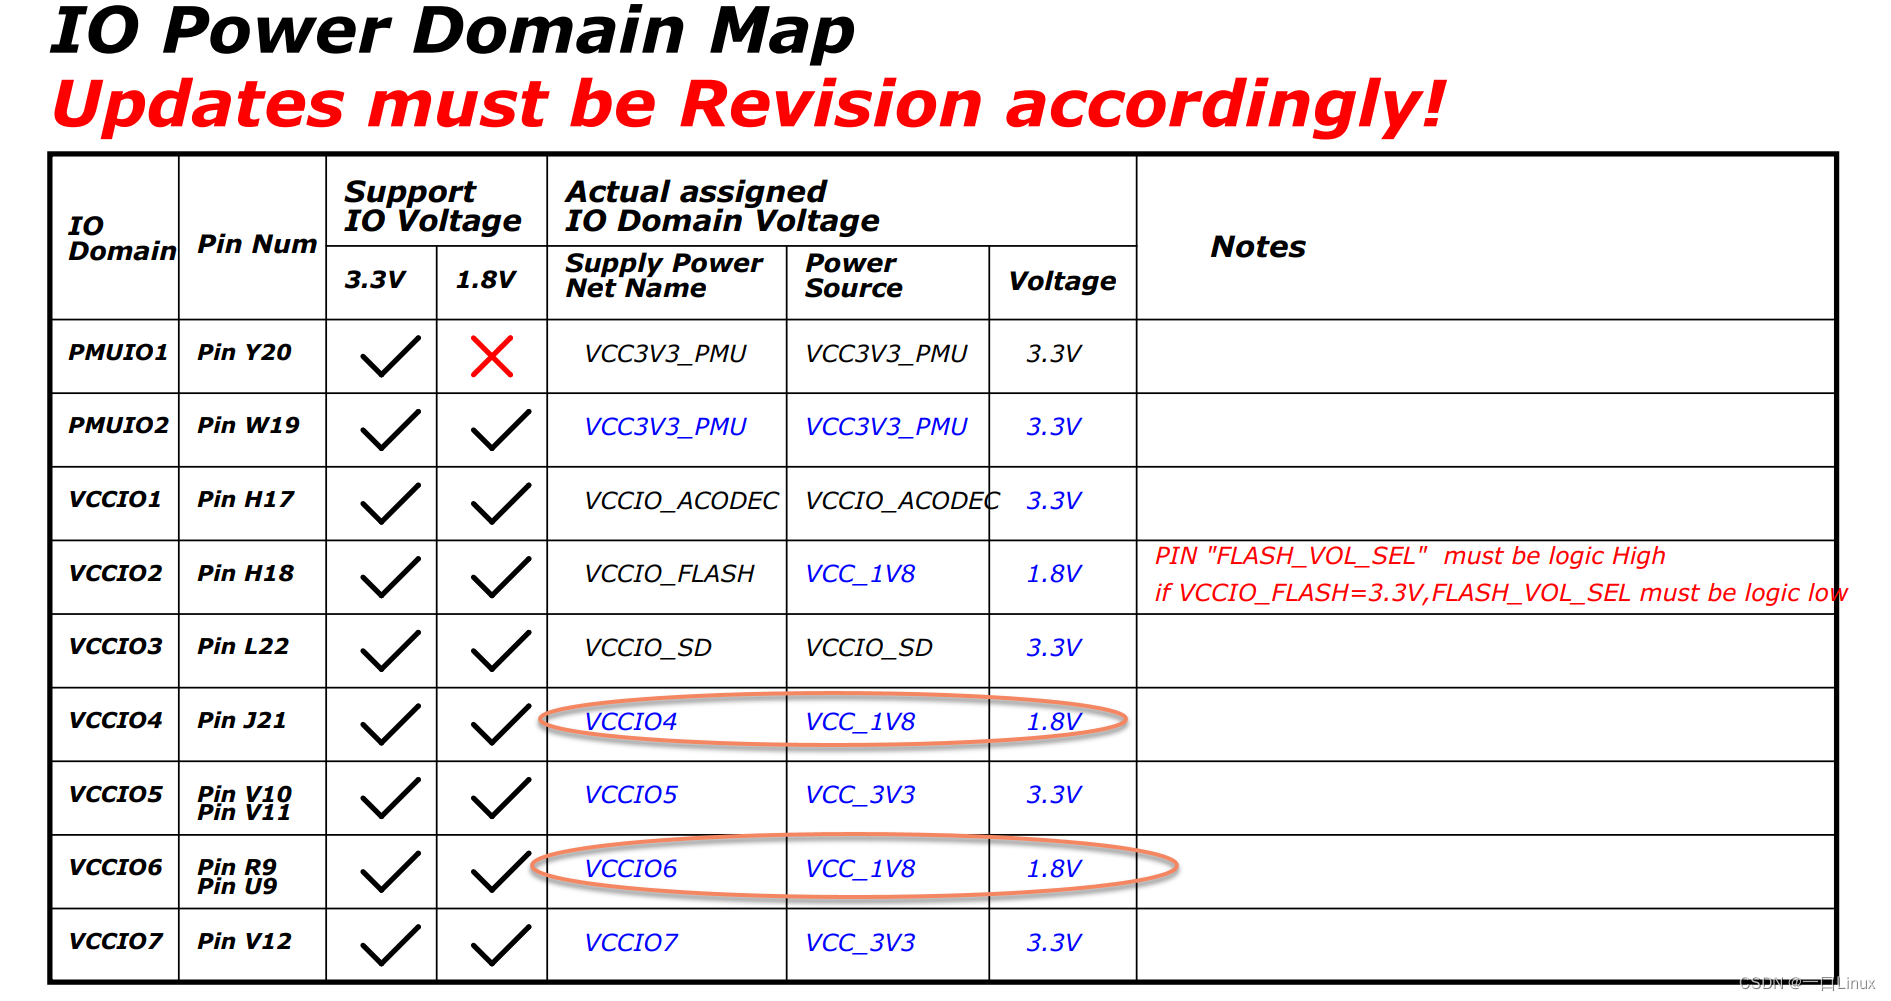Image resolution: width=1891 pixels, height=1001 pixels.
Task: Click the 'Pin V12' cell
Action: point(245,941)
